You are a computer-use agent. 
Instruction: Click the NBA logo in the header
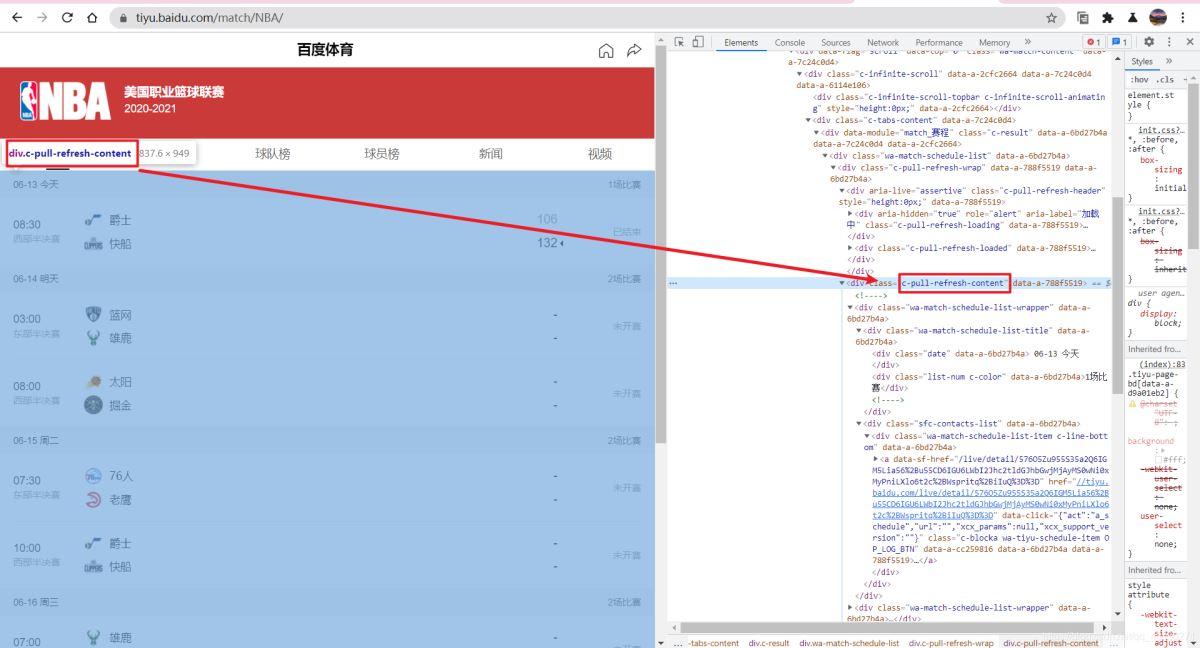[x=64, y=100]
